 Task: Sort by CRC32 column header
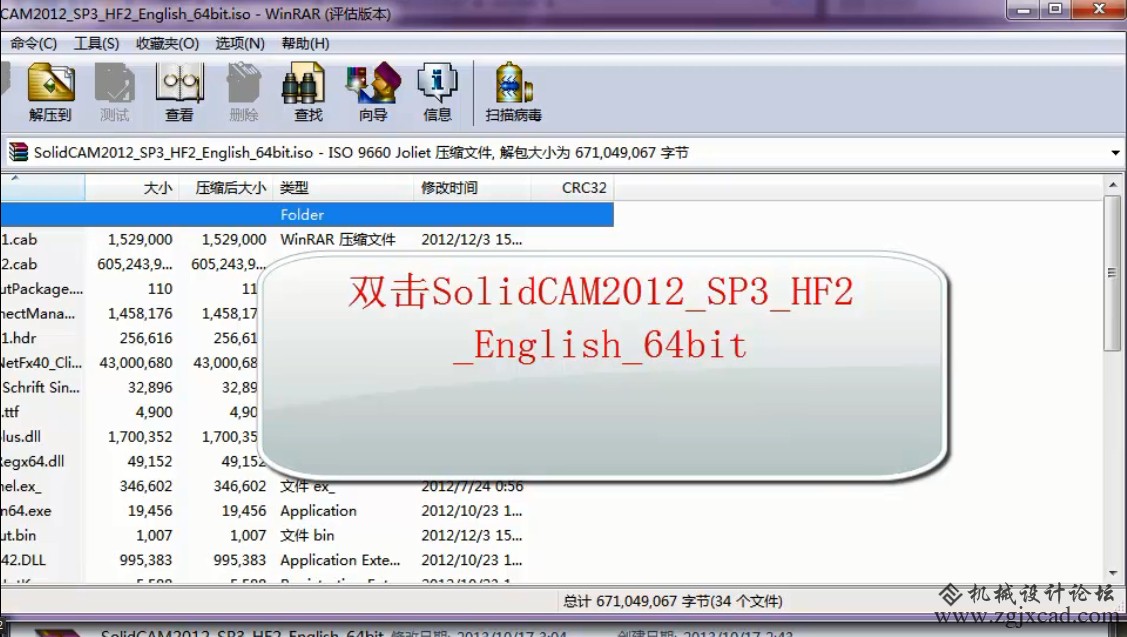(572, 188)
